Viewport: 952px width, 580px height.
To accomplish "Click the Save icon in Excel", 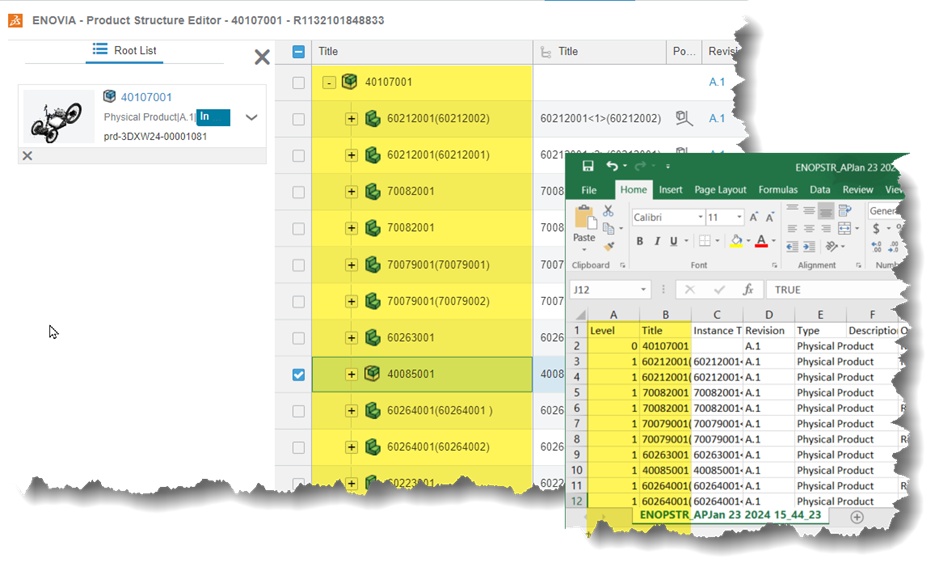I will tap(587, 166).
